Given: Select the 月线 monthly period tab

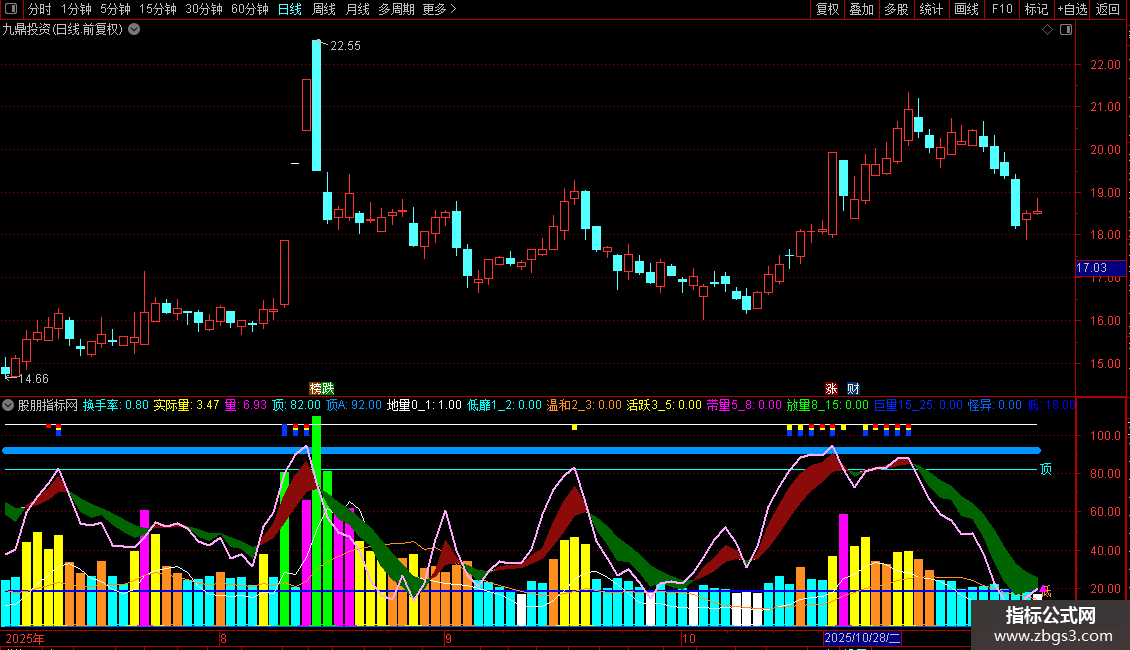Looking at the screenshot, I should 357,9.
